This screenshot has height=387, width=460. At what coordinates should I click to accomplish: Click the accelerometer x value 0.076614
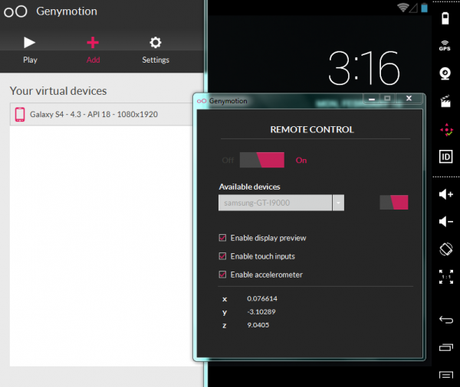[262, 299]
